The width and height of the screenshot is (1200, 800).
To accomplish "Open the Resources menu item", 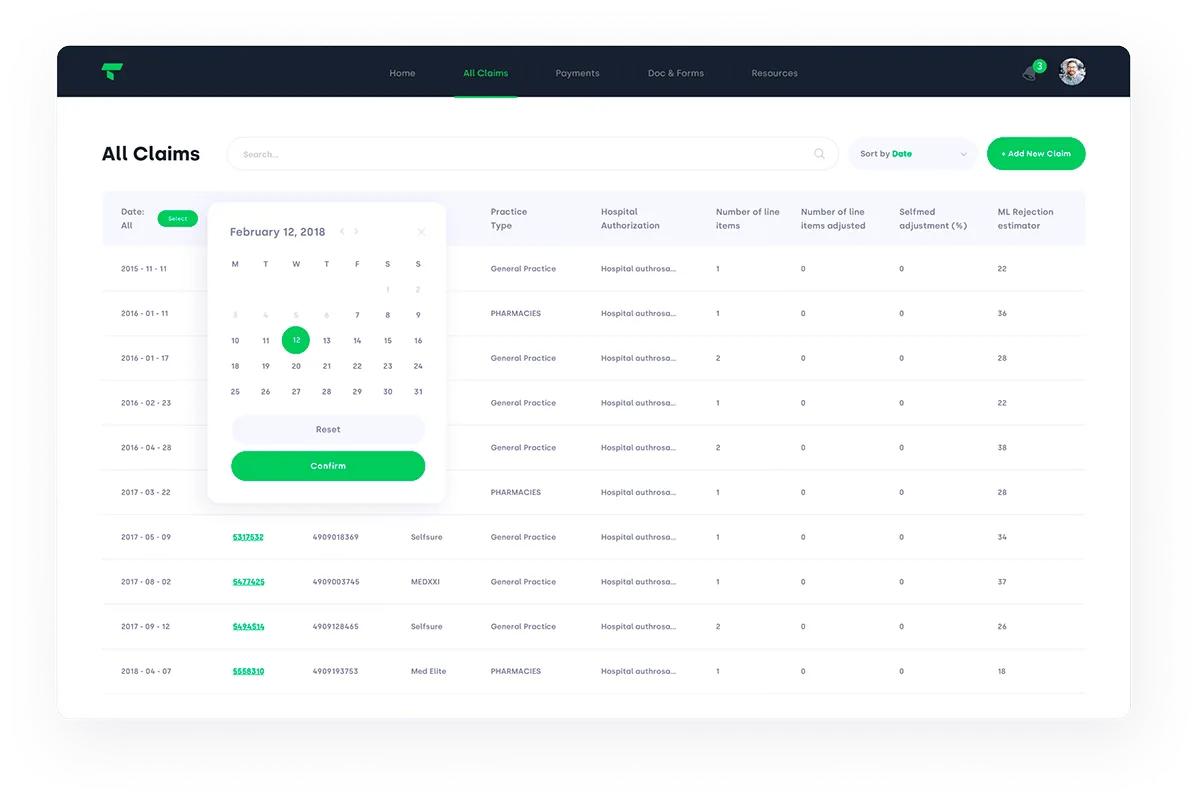I will point(775,73).
